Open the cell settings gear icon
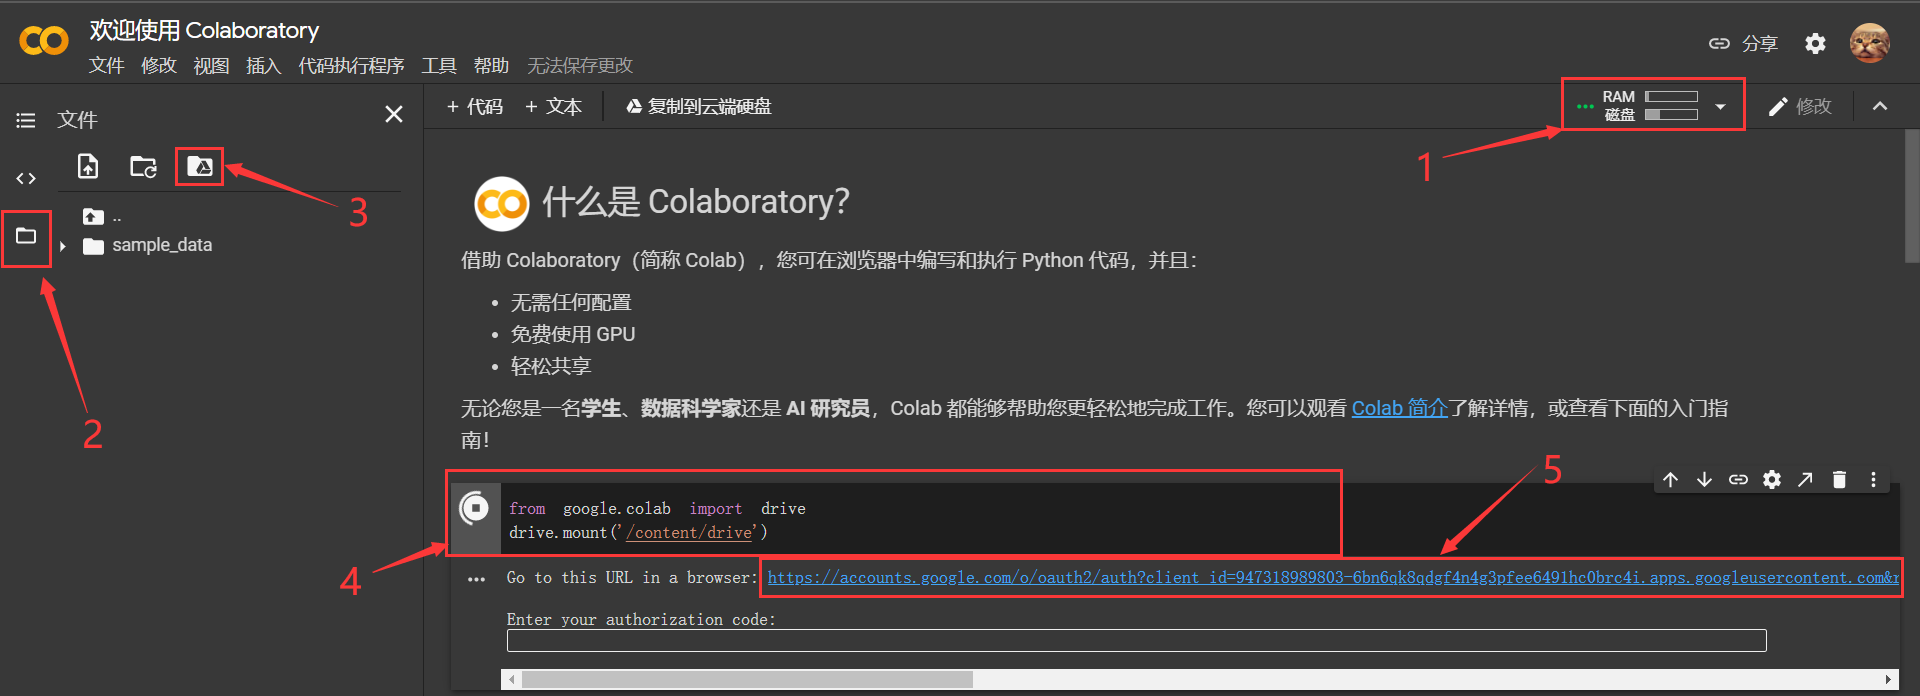The width and height of the screenshot is (1920, 696). [x=1772, y=480]
